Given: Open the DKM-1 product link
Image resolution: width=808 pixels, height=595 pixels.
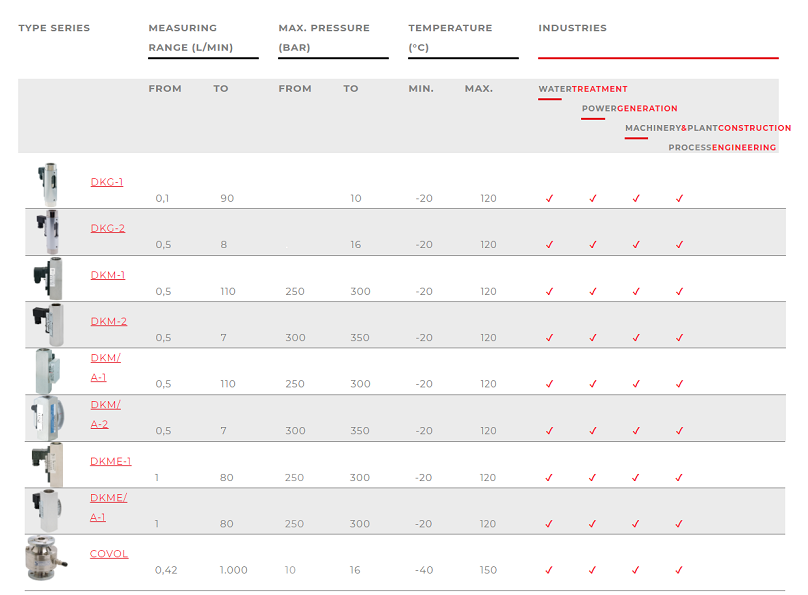Looking at the screenshot, I should point(107,275).
